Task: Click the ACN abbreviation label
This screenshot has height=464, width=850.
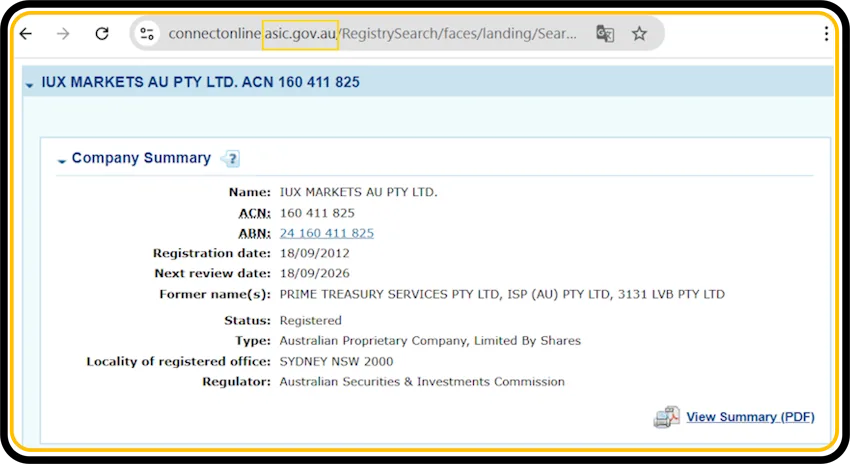Action: pos(254,214)
